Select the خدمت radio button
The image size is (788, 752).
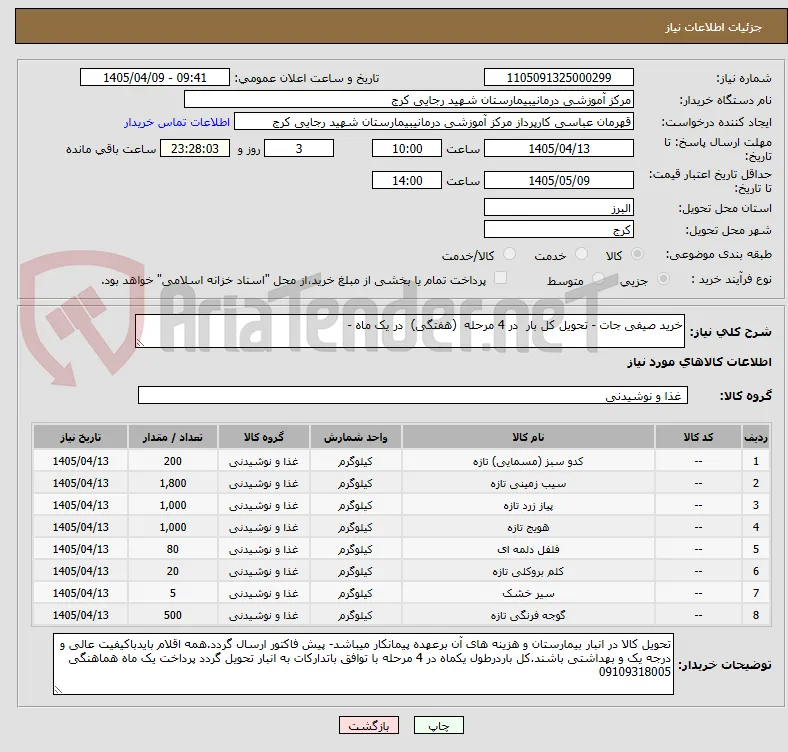pyautogui.click(x=581, y=254)
